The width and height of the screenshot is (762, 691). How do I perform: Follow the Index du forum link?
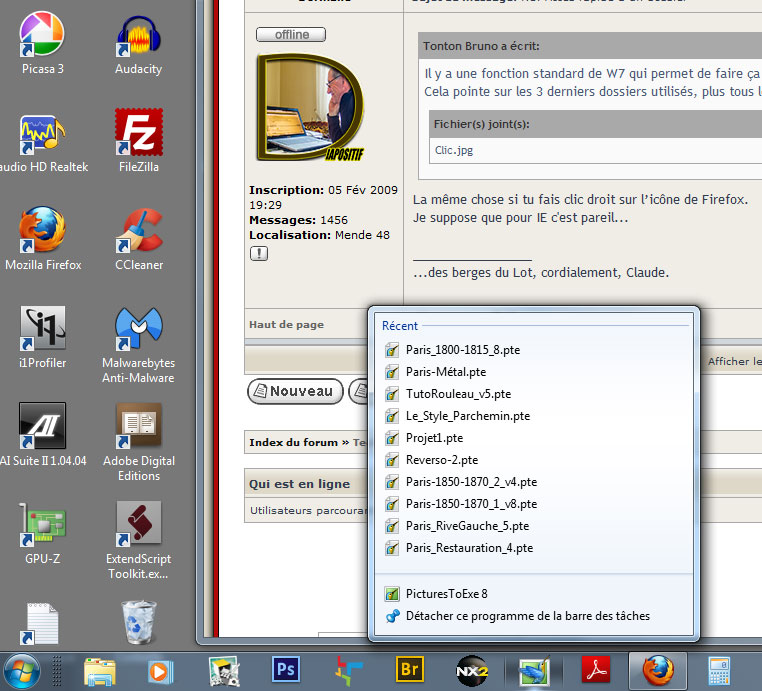coord(292,442)
